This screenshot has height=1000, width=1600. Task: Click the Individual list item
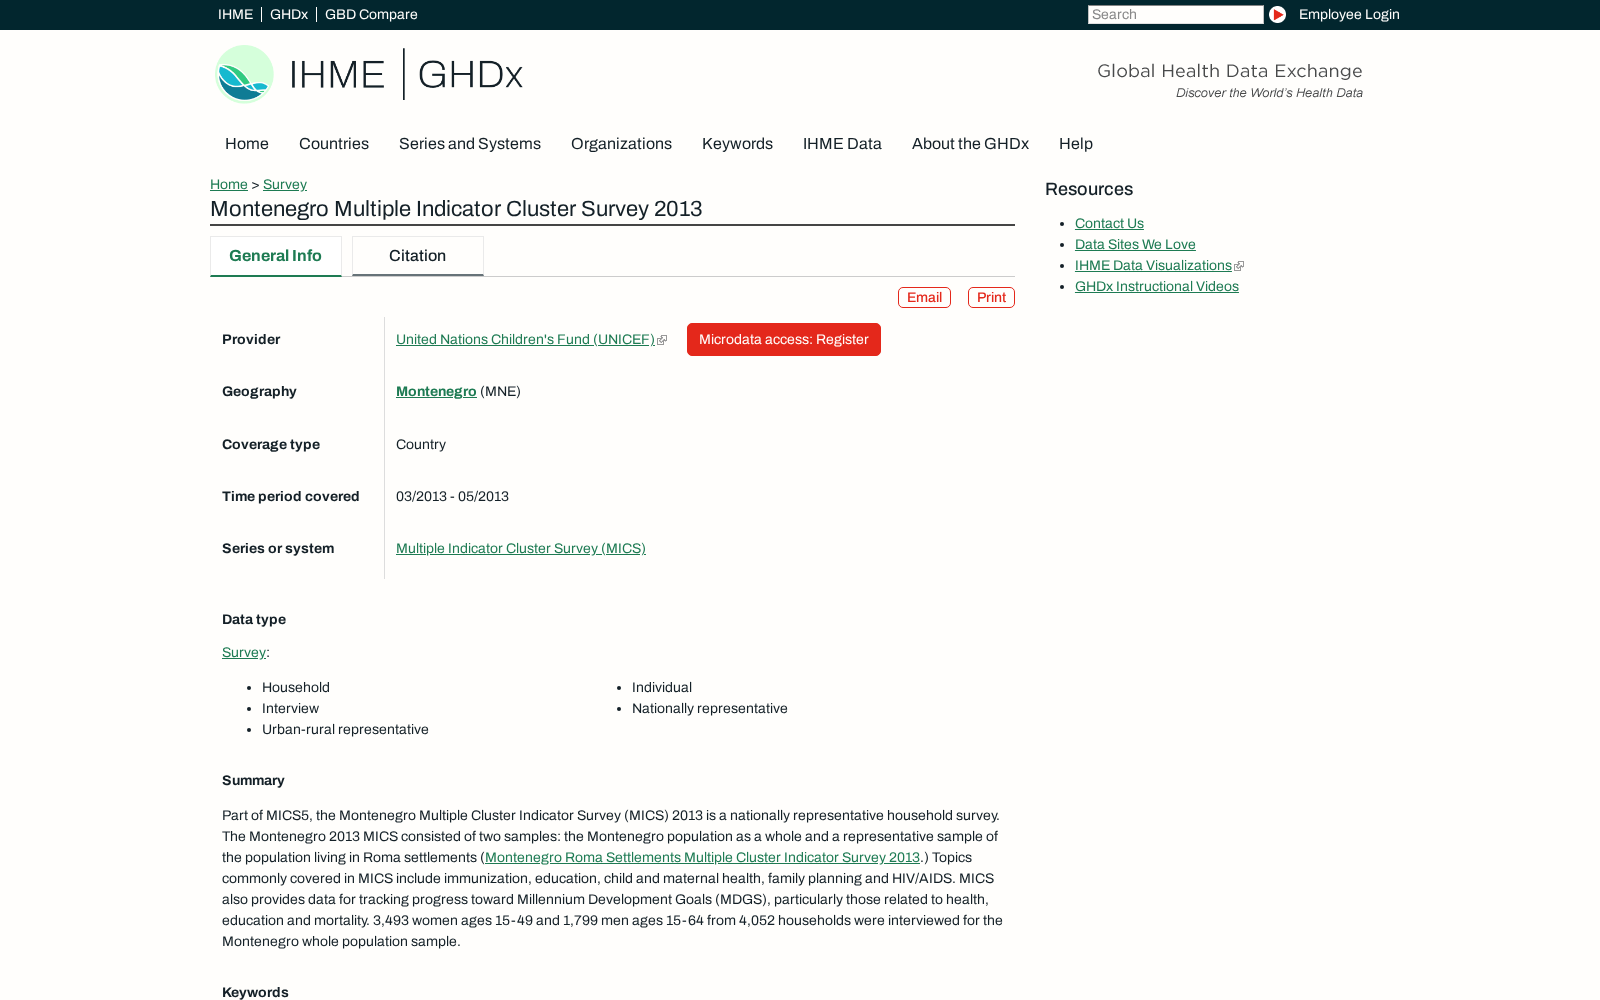coord(662,687)
